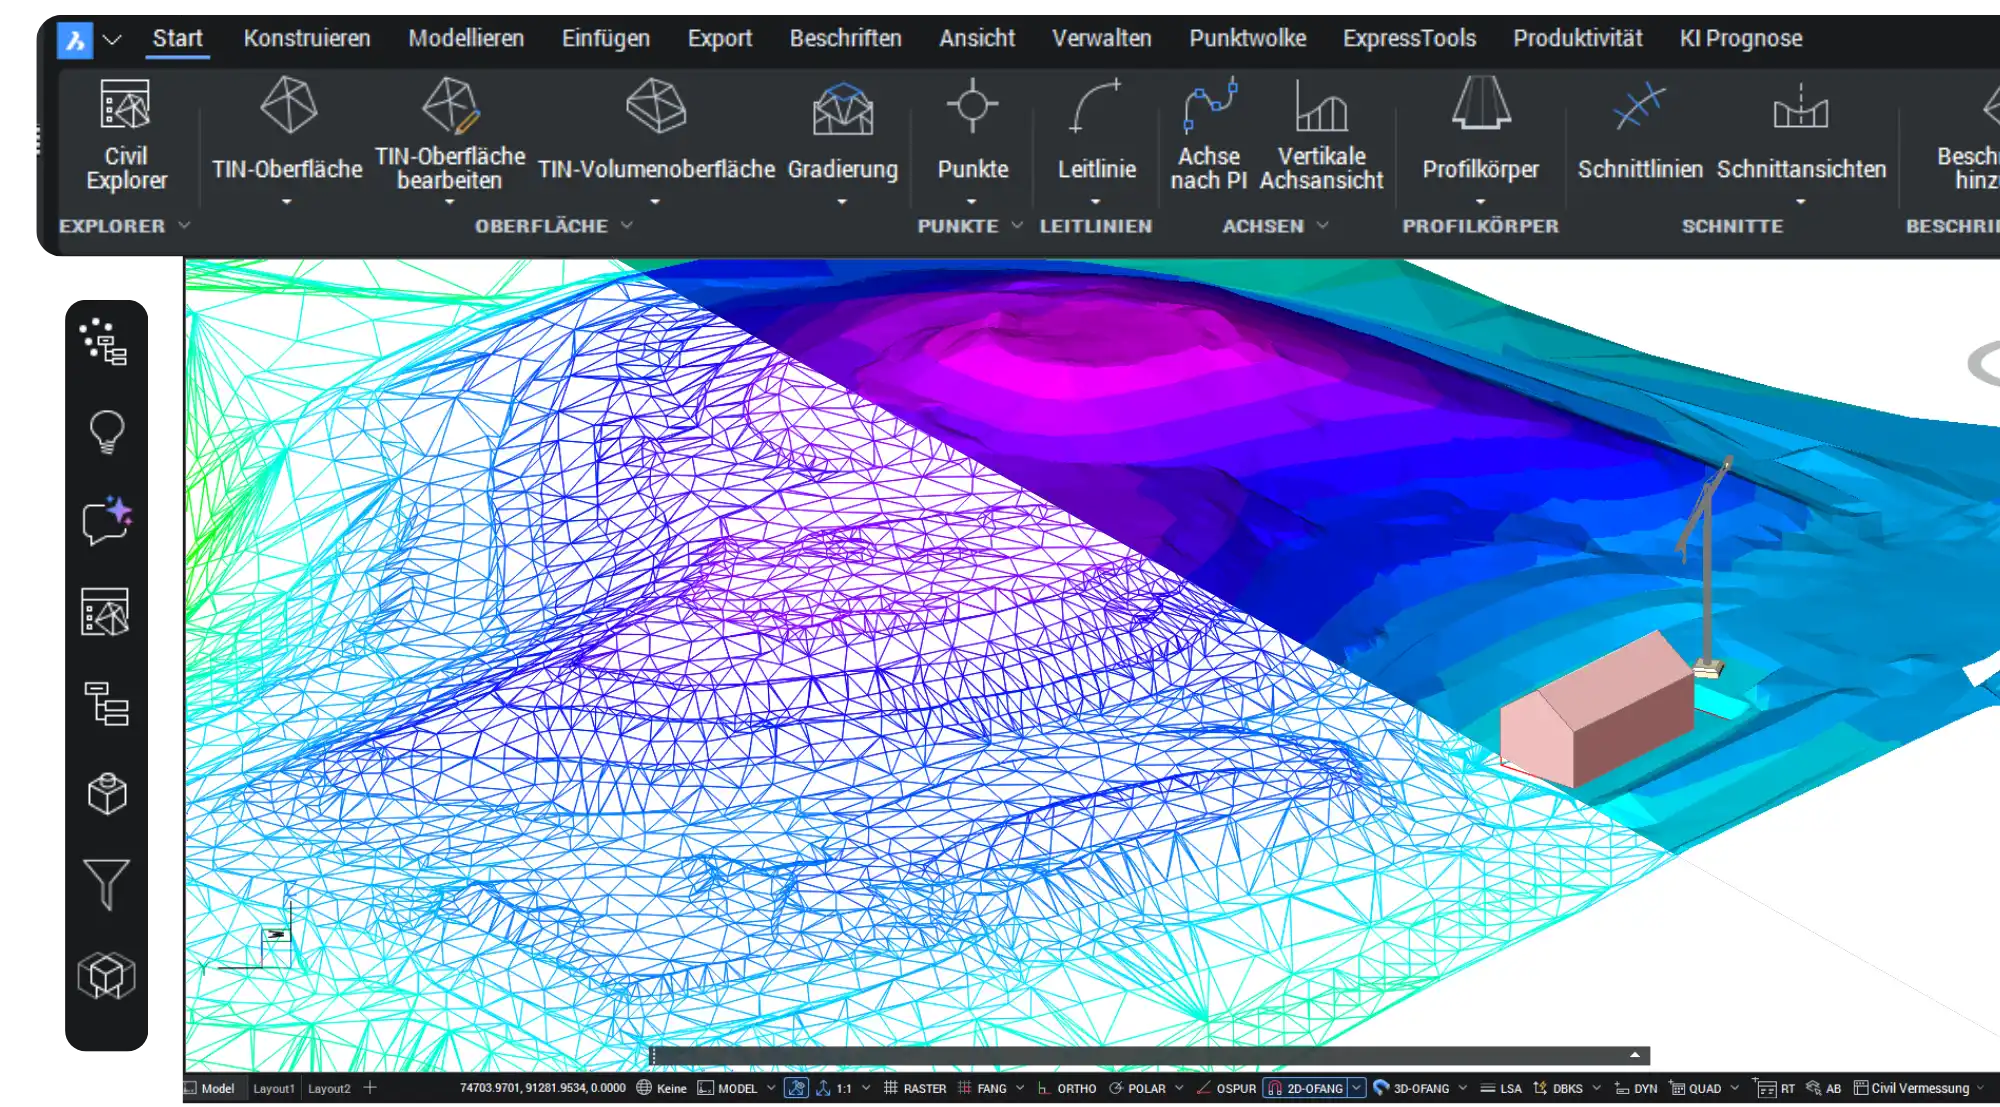Click the sidebar single-cube components icon
Viewport: 2000px width, 1107px height.
(x=106, y=794)
